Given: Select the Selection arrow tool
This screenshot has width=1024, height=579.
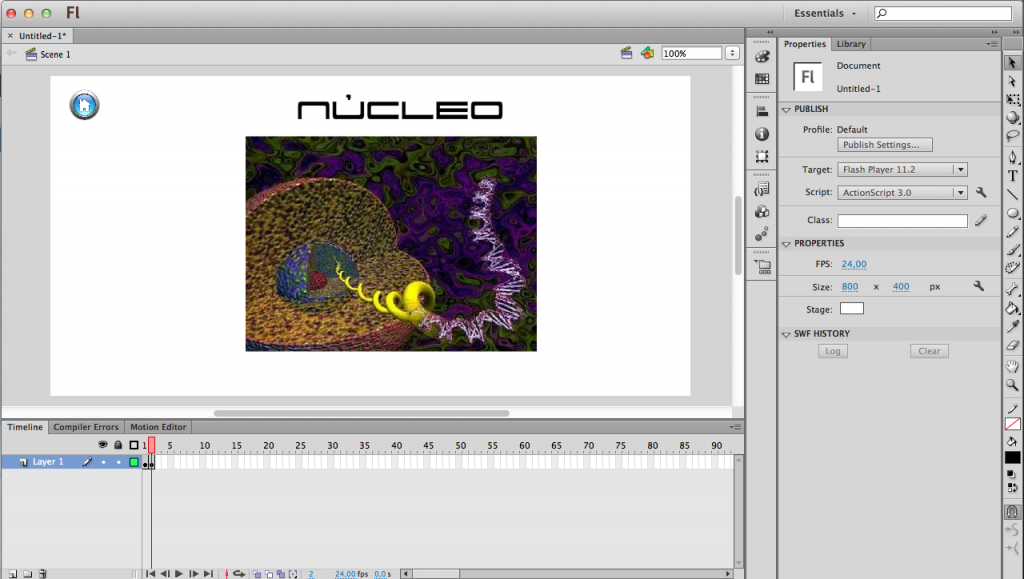Looking at the screenshot, I should coord(1012,63).
